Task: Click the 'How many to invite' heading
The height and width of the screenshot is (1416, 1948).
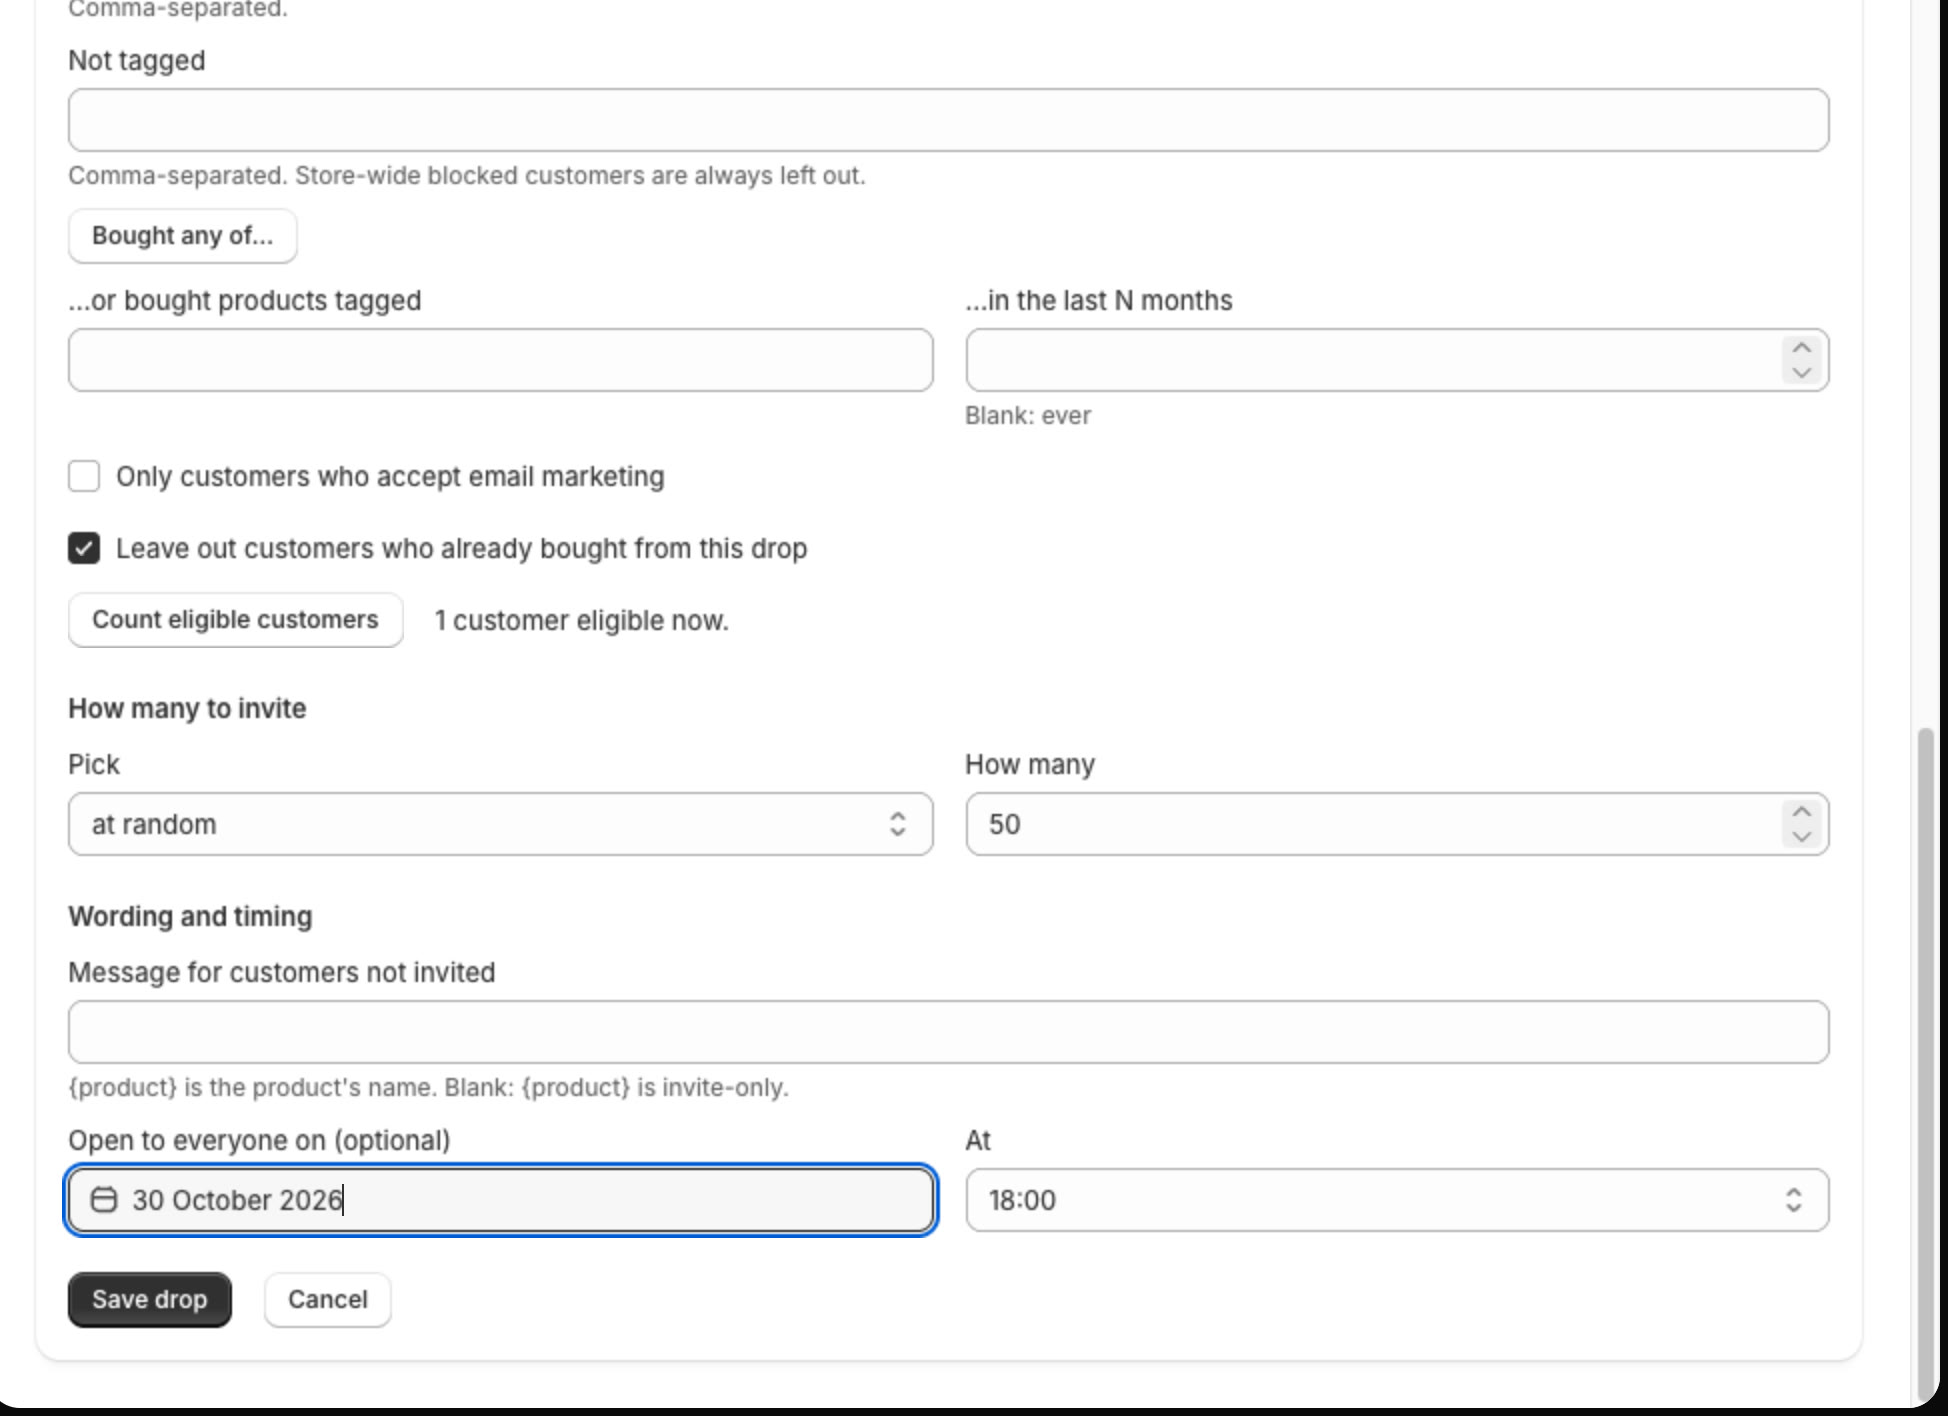Action: point(187,708)
